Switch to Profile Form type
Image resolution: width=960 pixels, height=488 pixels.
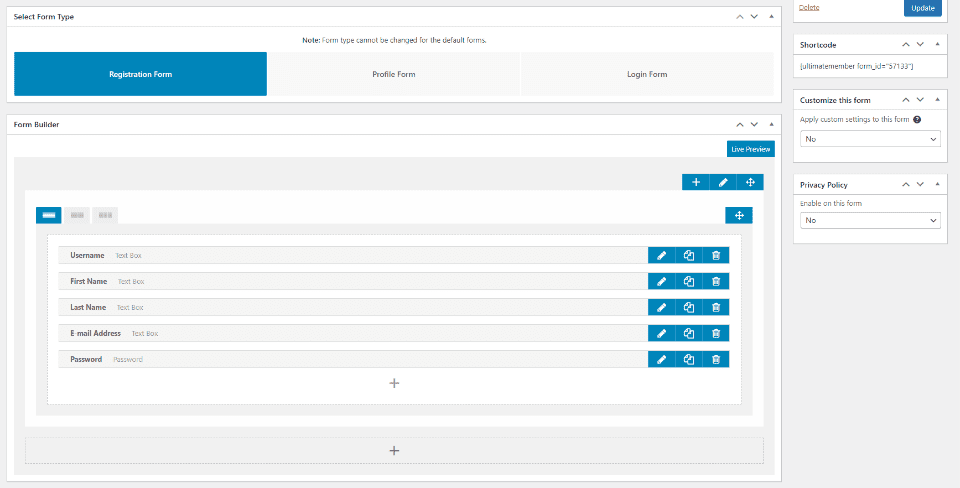click(x=394, y=74)
